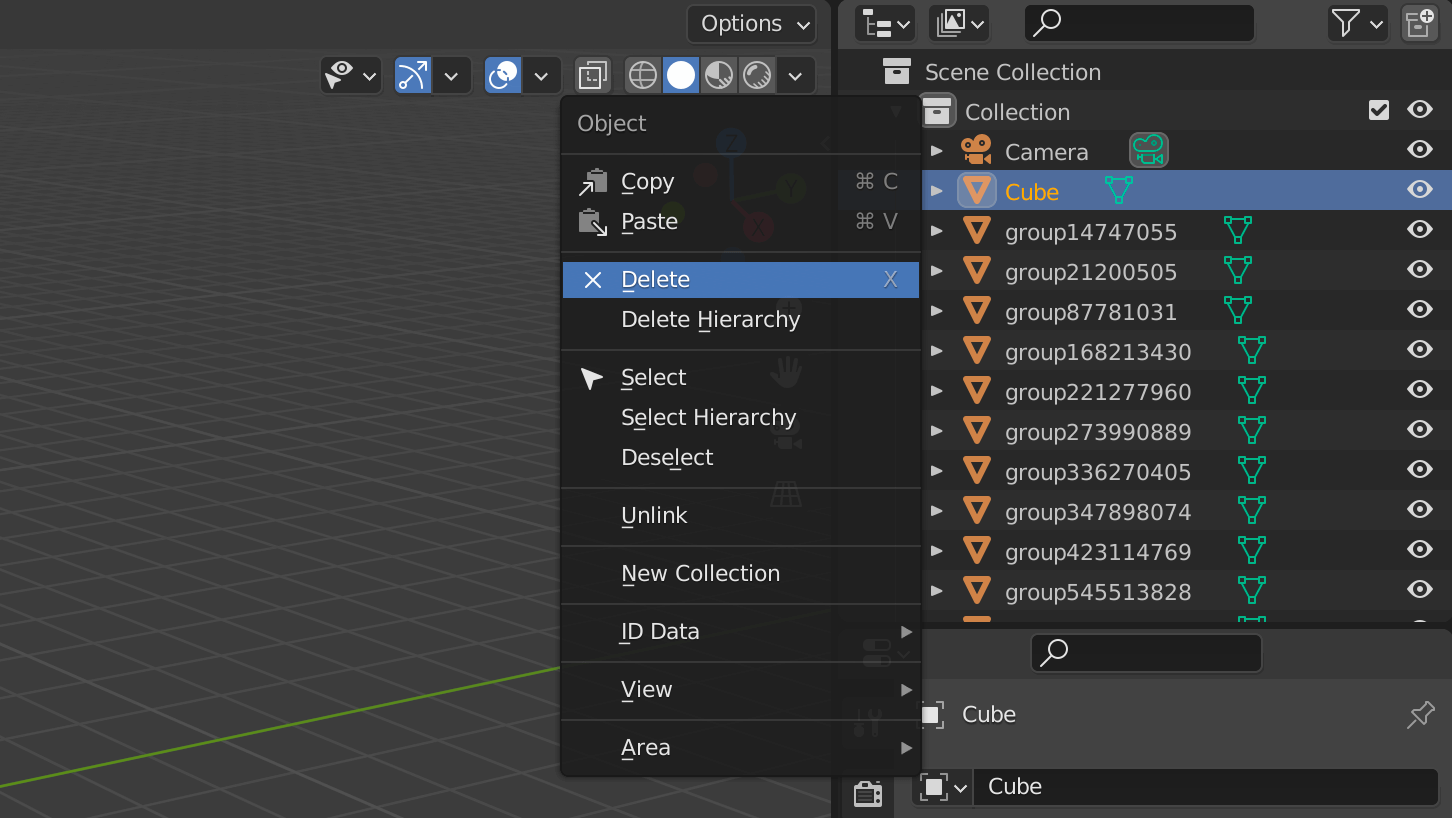This screenshot has width=1452, height=818.
Task: Expand the group21200505 tree item
Action: click(937, 271)
